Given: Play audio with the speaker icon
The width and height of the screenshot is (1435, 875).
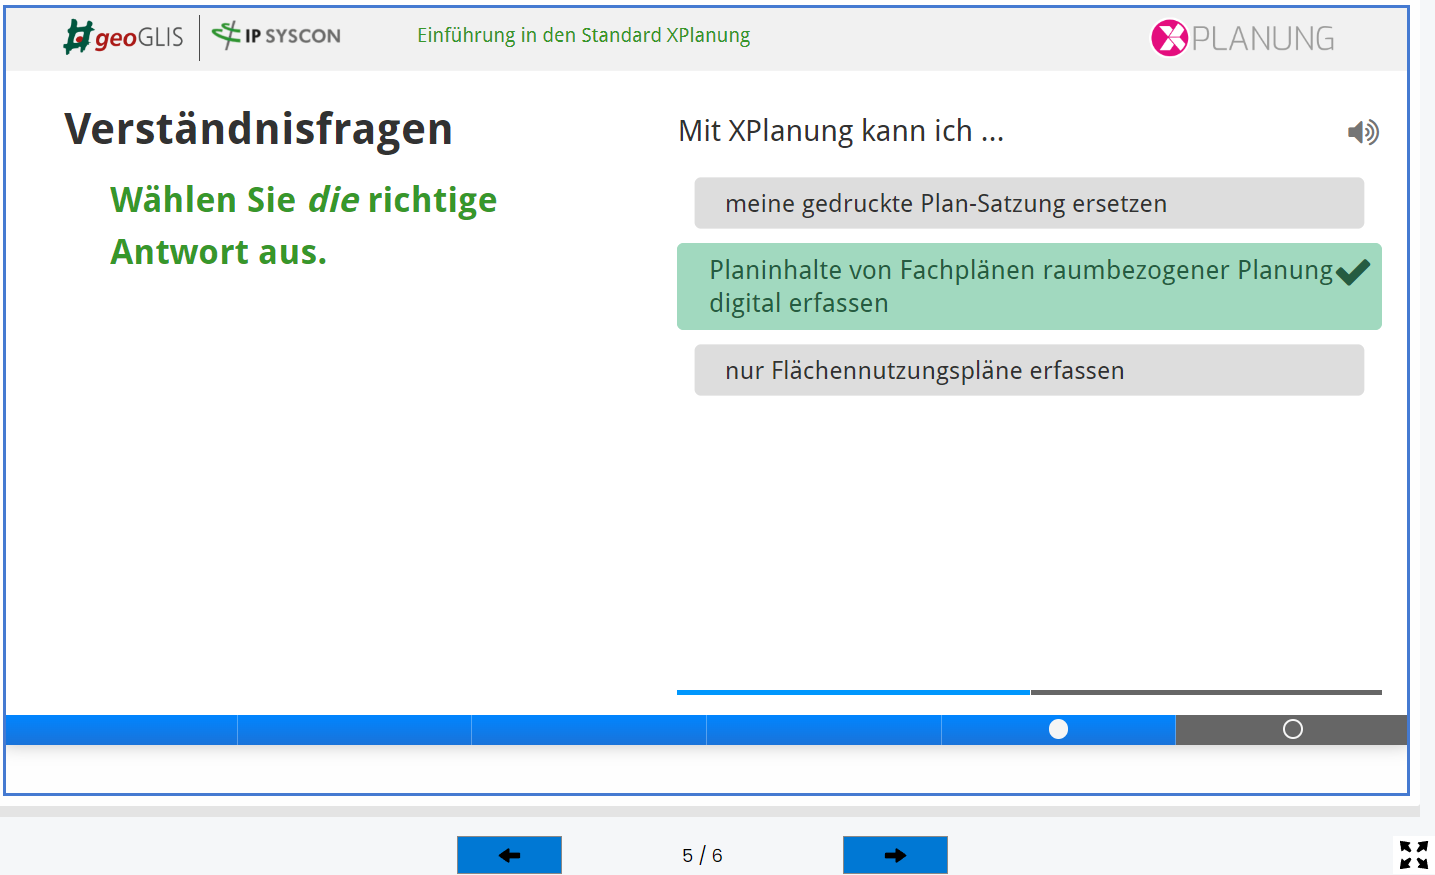Looking at the screenshot, I should [x=1362, y=132].
